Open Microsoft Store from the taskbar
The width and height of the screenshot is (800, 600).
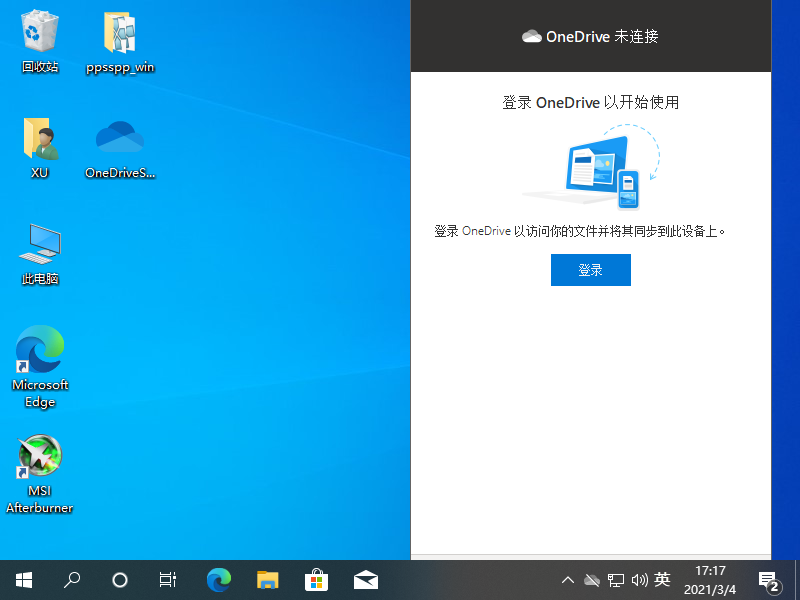pyautogui.click(x=315, y=579)
